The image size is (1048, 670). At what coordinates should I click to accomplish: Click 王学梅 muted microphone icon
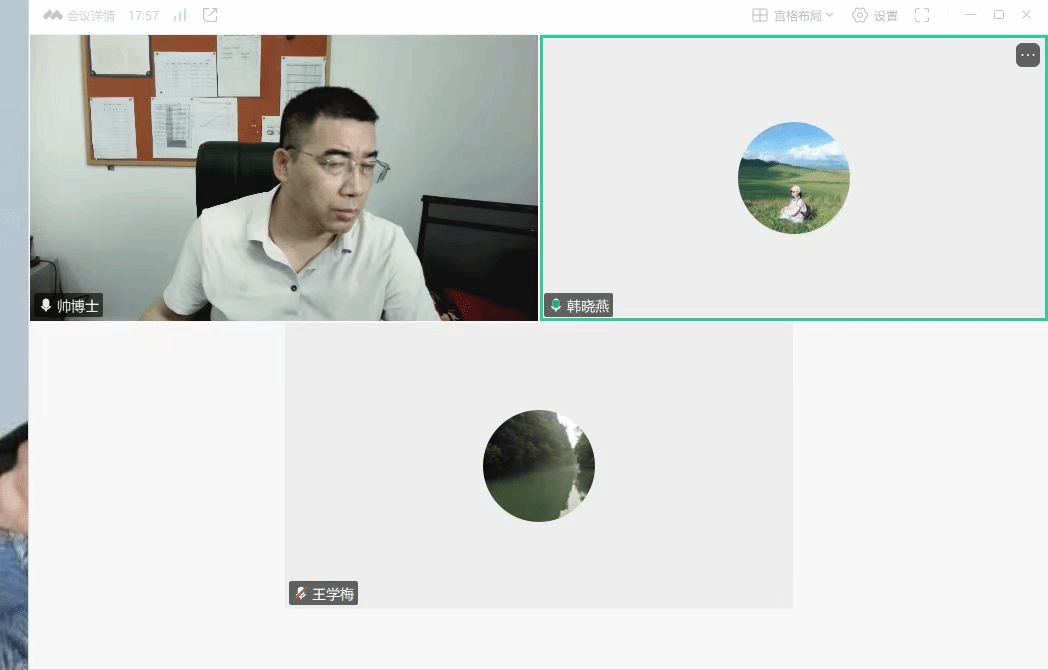point(300,594)
